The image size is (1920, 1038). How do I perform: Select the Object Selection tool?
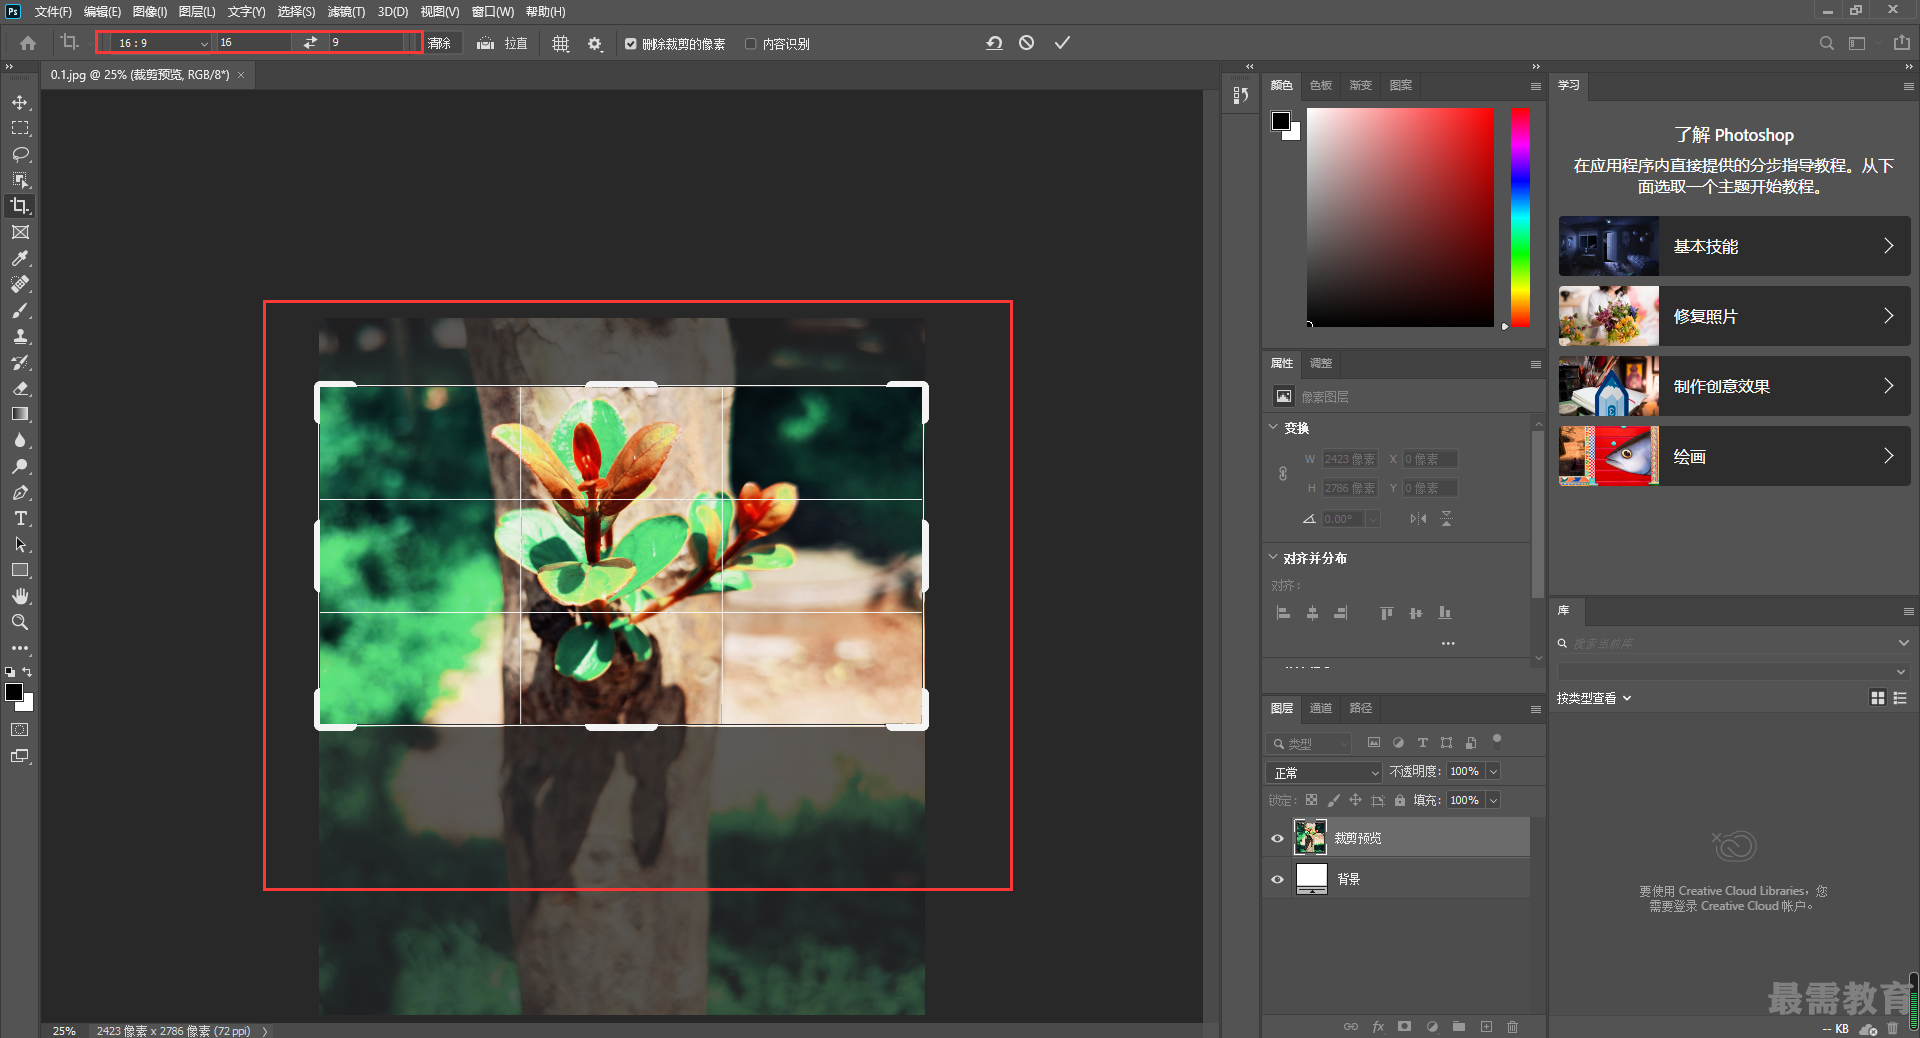tap(20, 180)
